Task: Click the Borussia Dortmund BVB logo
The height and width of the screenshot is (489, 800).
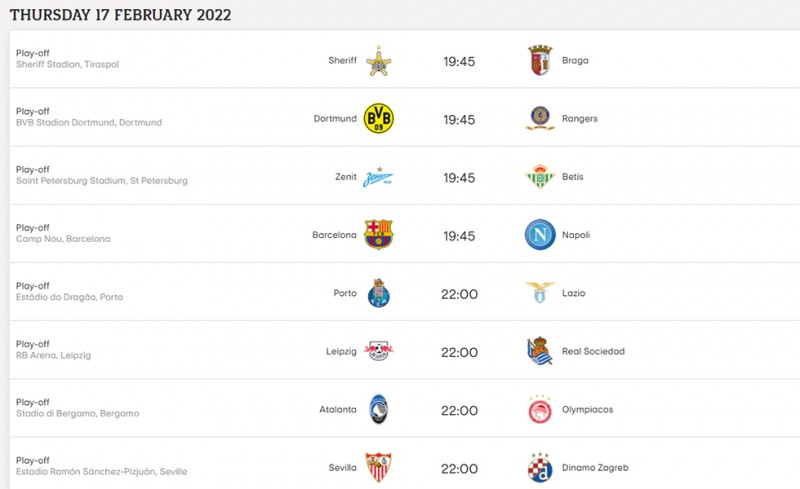Action: point(378,119)
